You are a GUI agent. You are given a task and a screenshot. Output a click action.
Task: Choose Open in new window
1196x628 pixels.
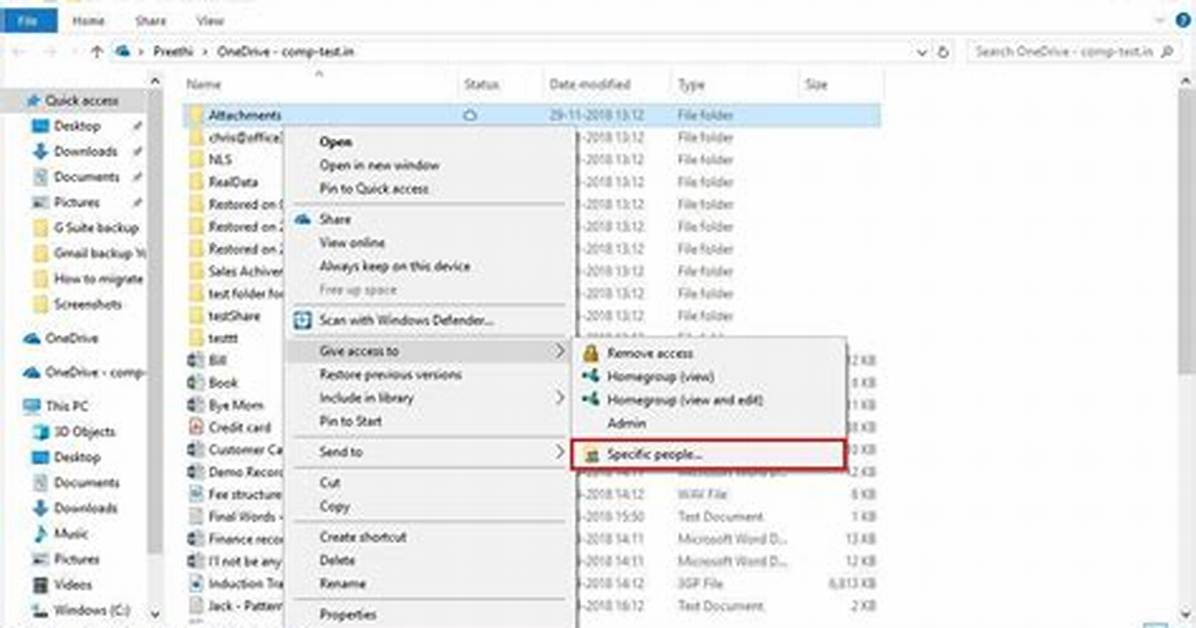point(379,165)
